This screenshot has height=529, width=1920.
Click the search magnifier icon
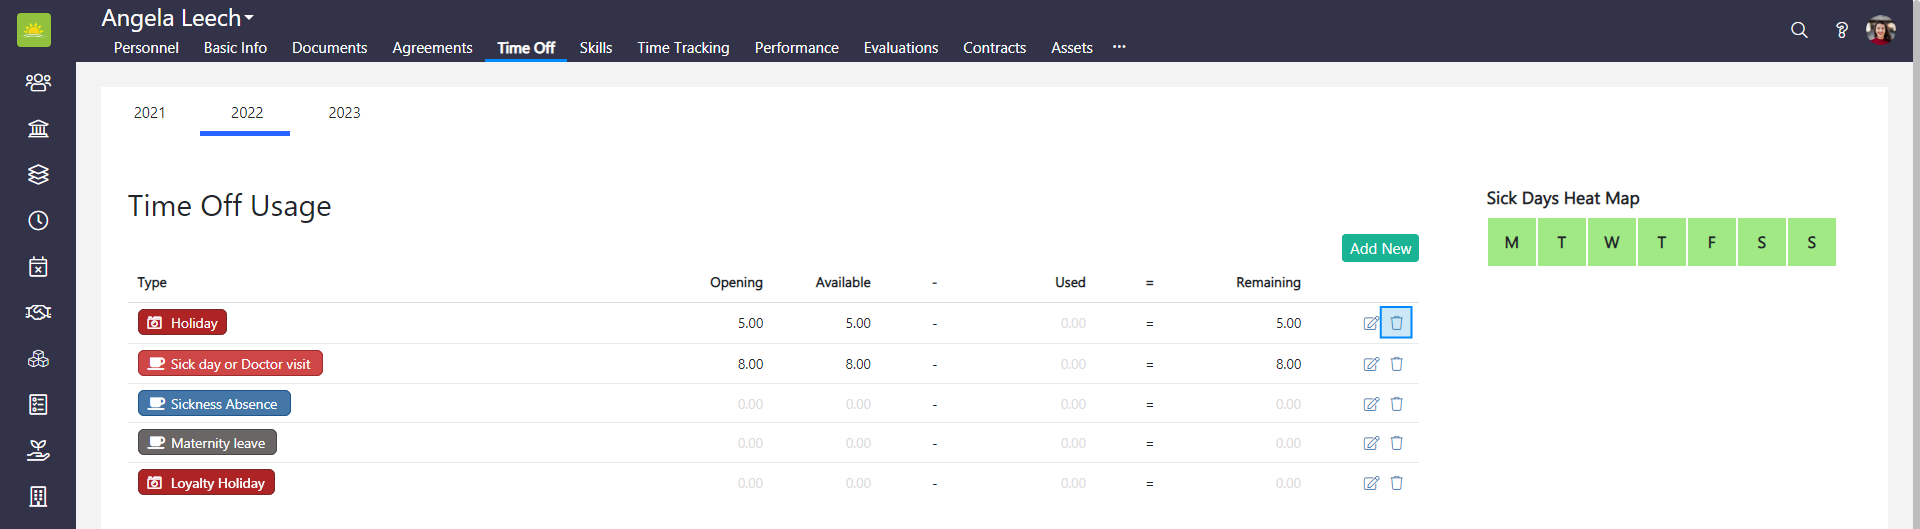pyautogui.click(x=1799, y=30)
